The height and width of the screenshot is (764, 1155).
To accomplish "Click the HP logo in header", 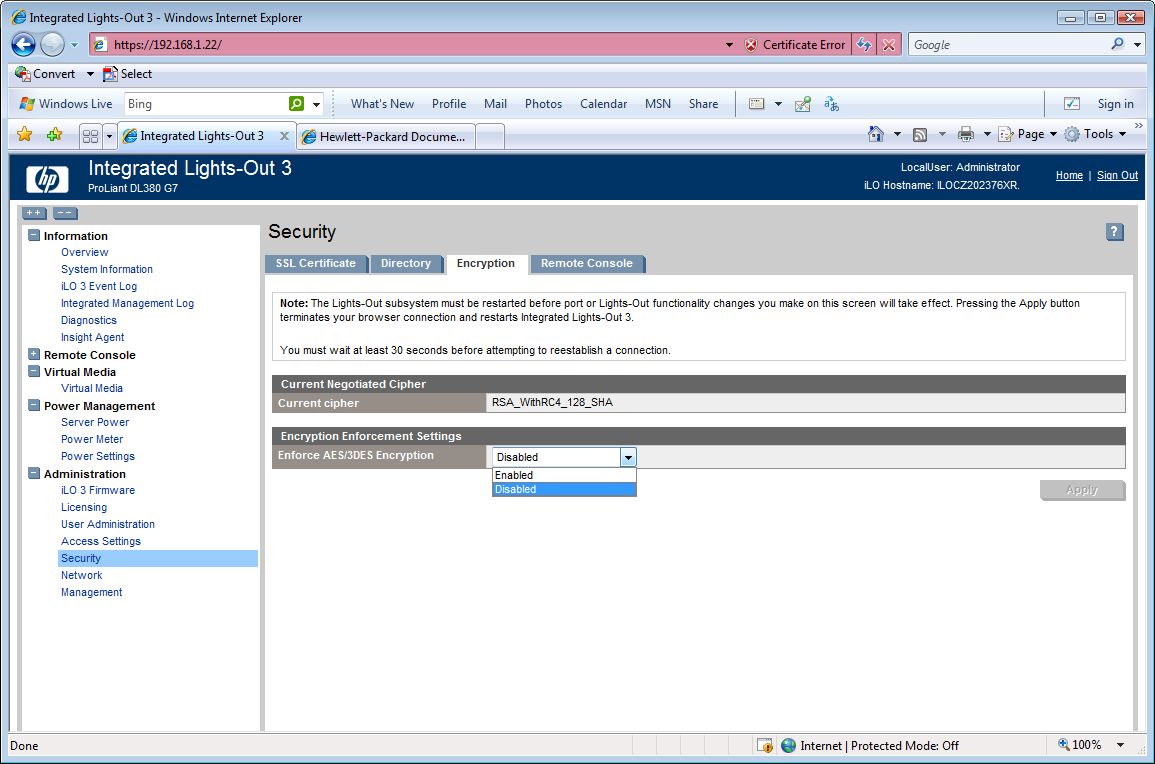I will point(47,179).
